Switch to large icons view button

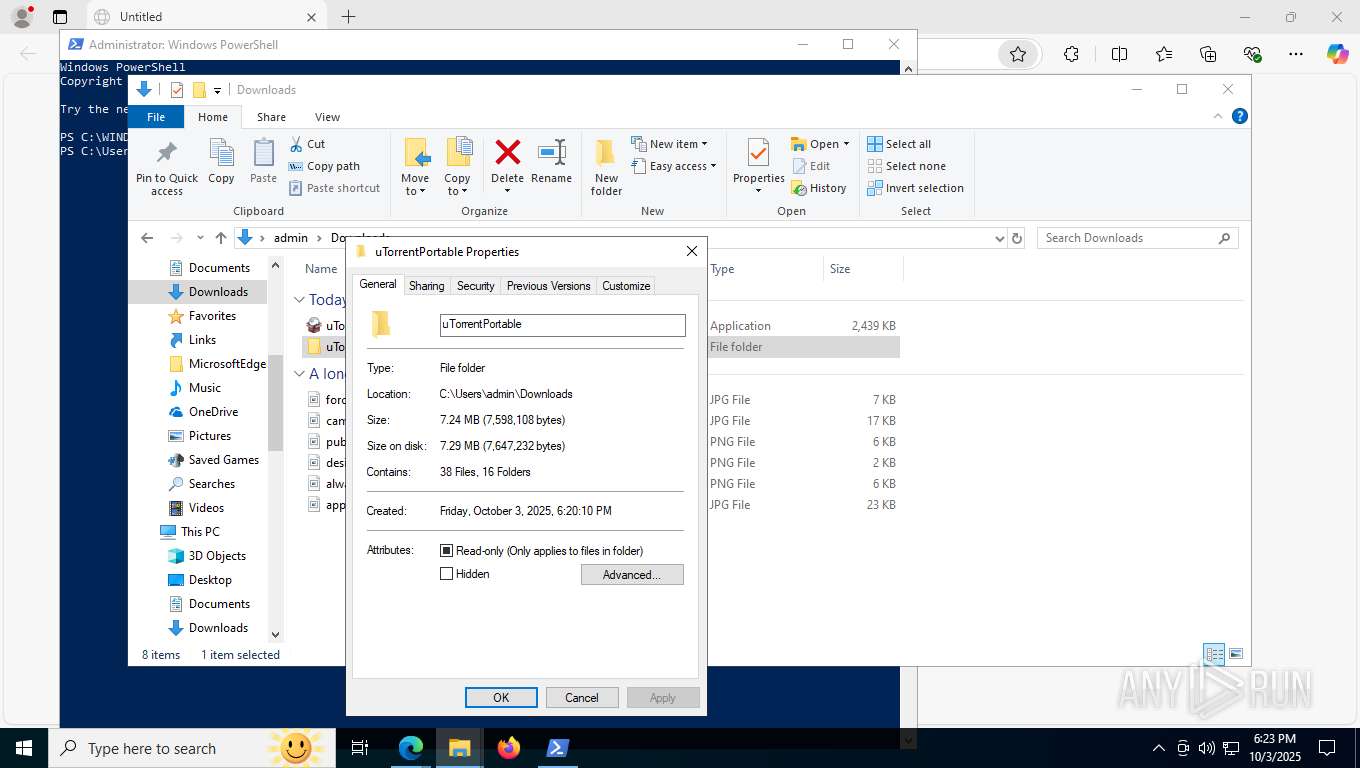coord(1236,655)
